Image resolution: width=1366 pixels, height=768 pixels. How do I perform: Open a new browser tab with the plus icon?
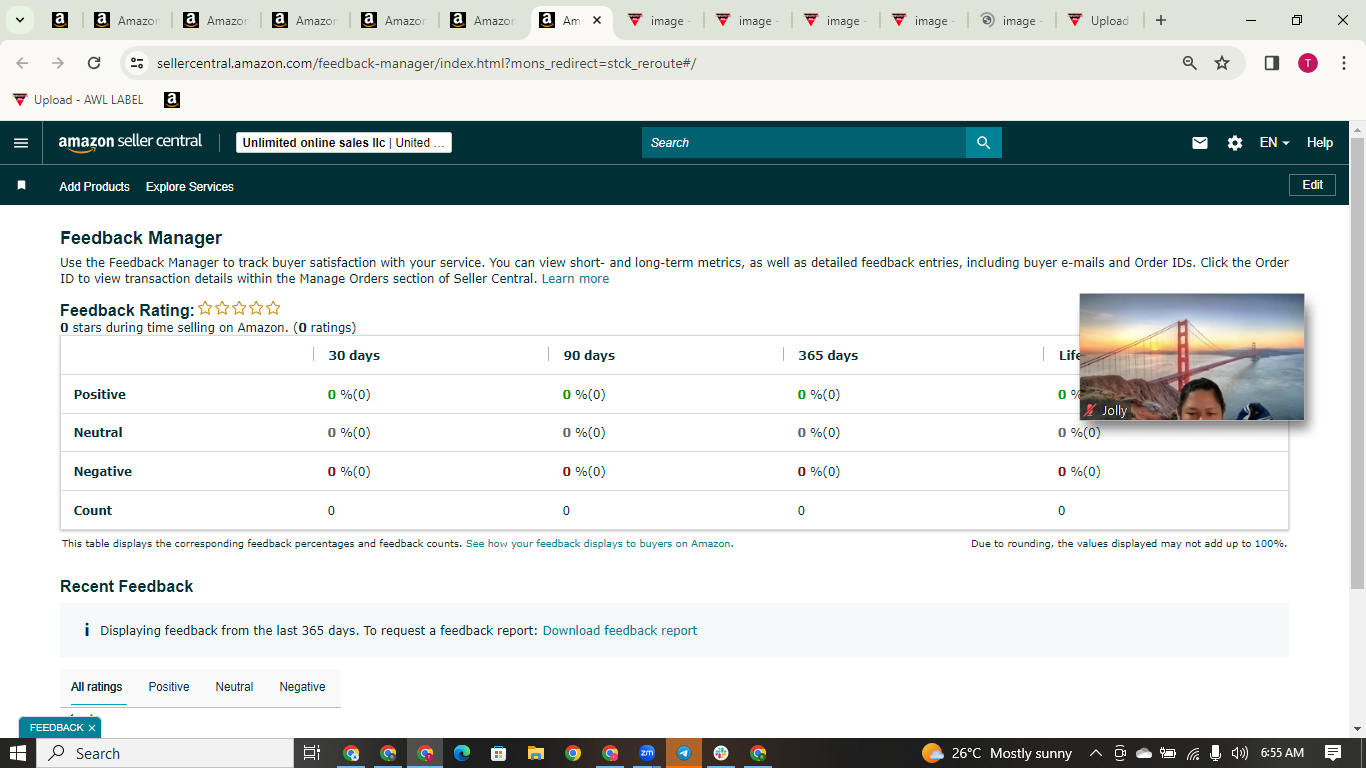coord(1161,20)
